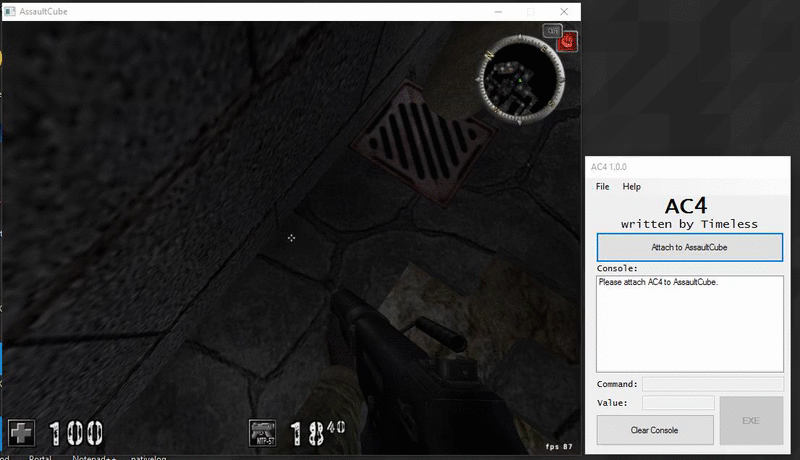Screen dimensions: 800x460
Task: Open the Help menu in AC4
Action: point(631,187)
